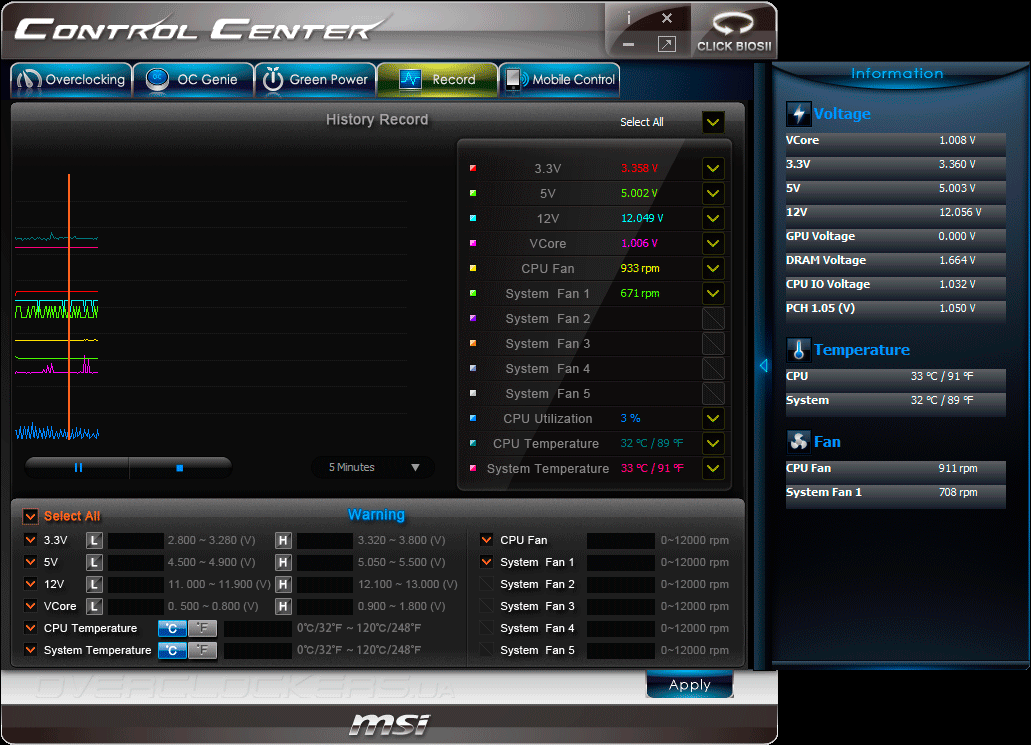Pause the history recording

78,468
